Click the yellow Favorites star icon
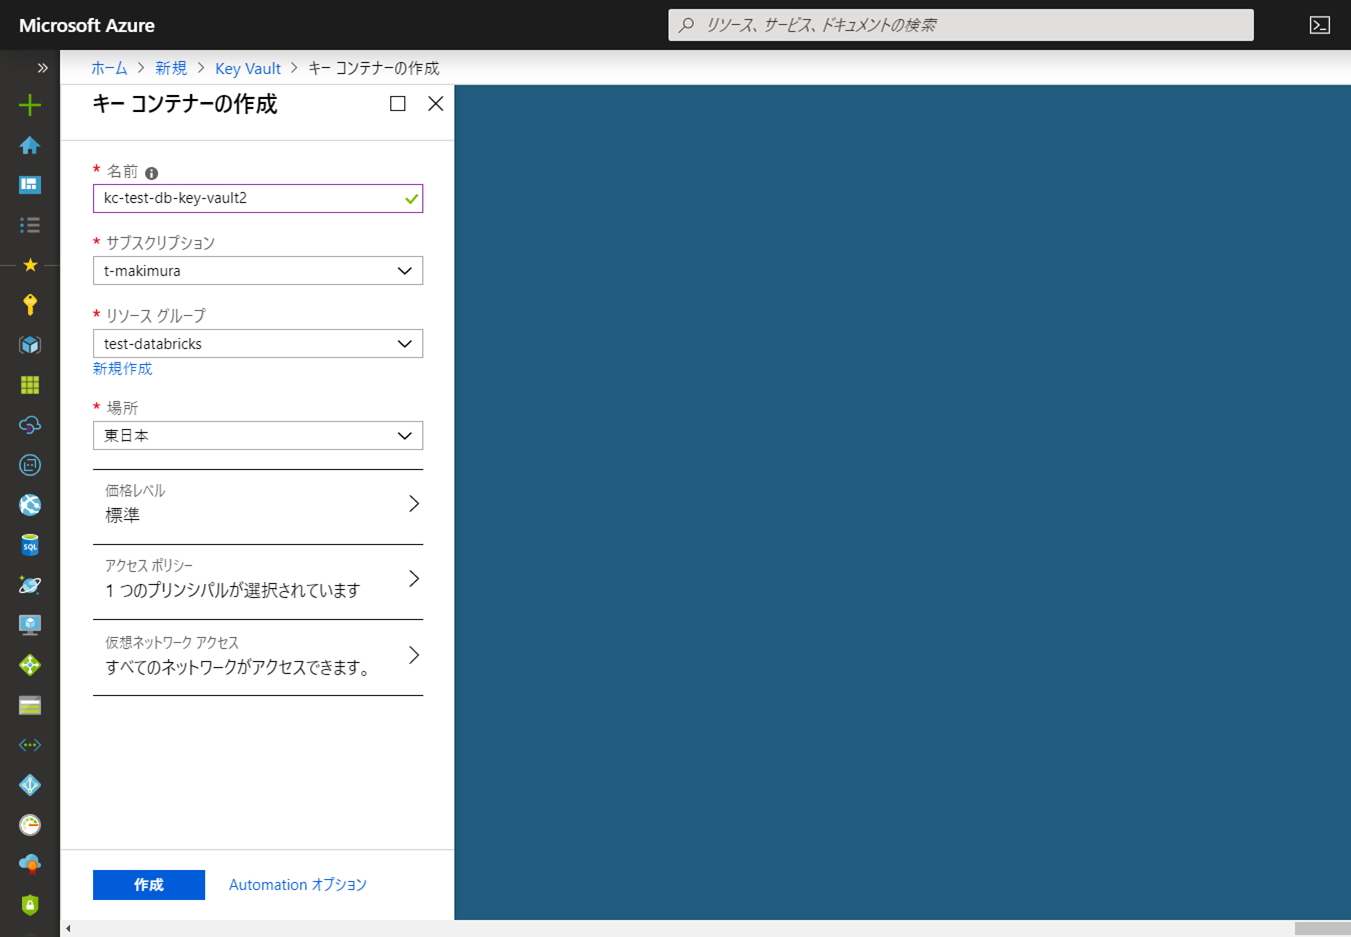The image size is (1351, 937). click(30, 265)
